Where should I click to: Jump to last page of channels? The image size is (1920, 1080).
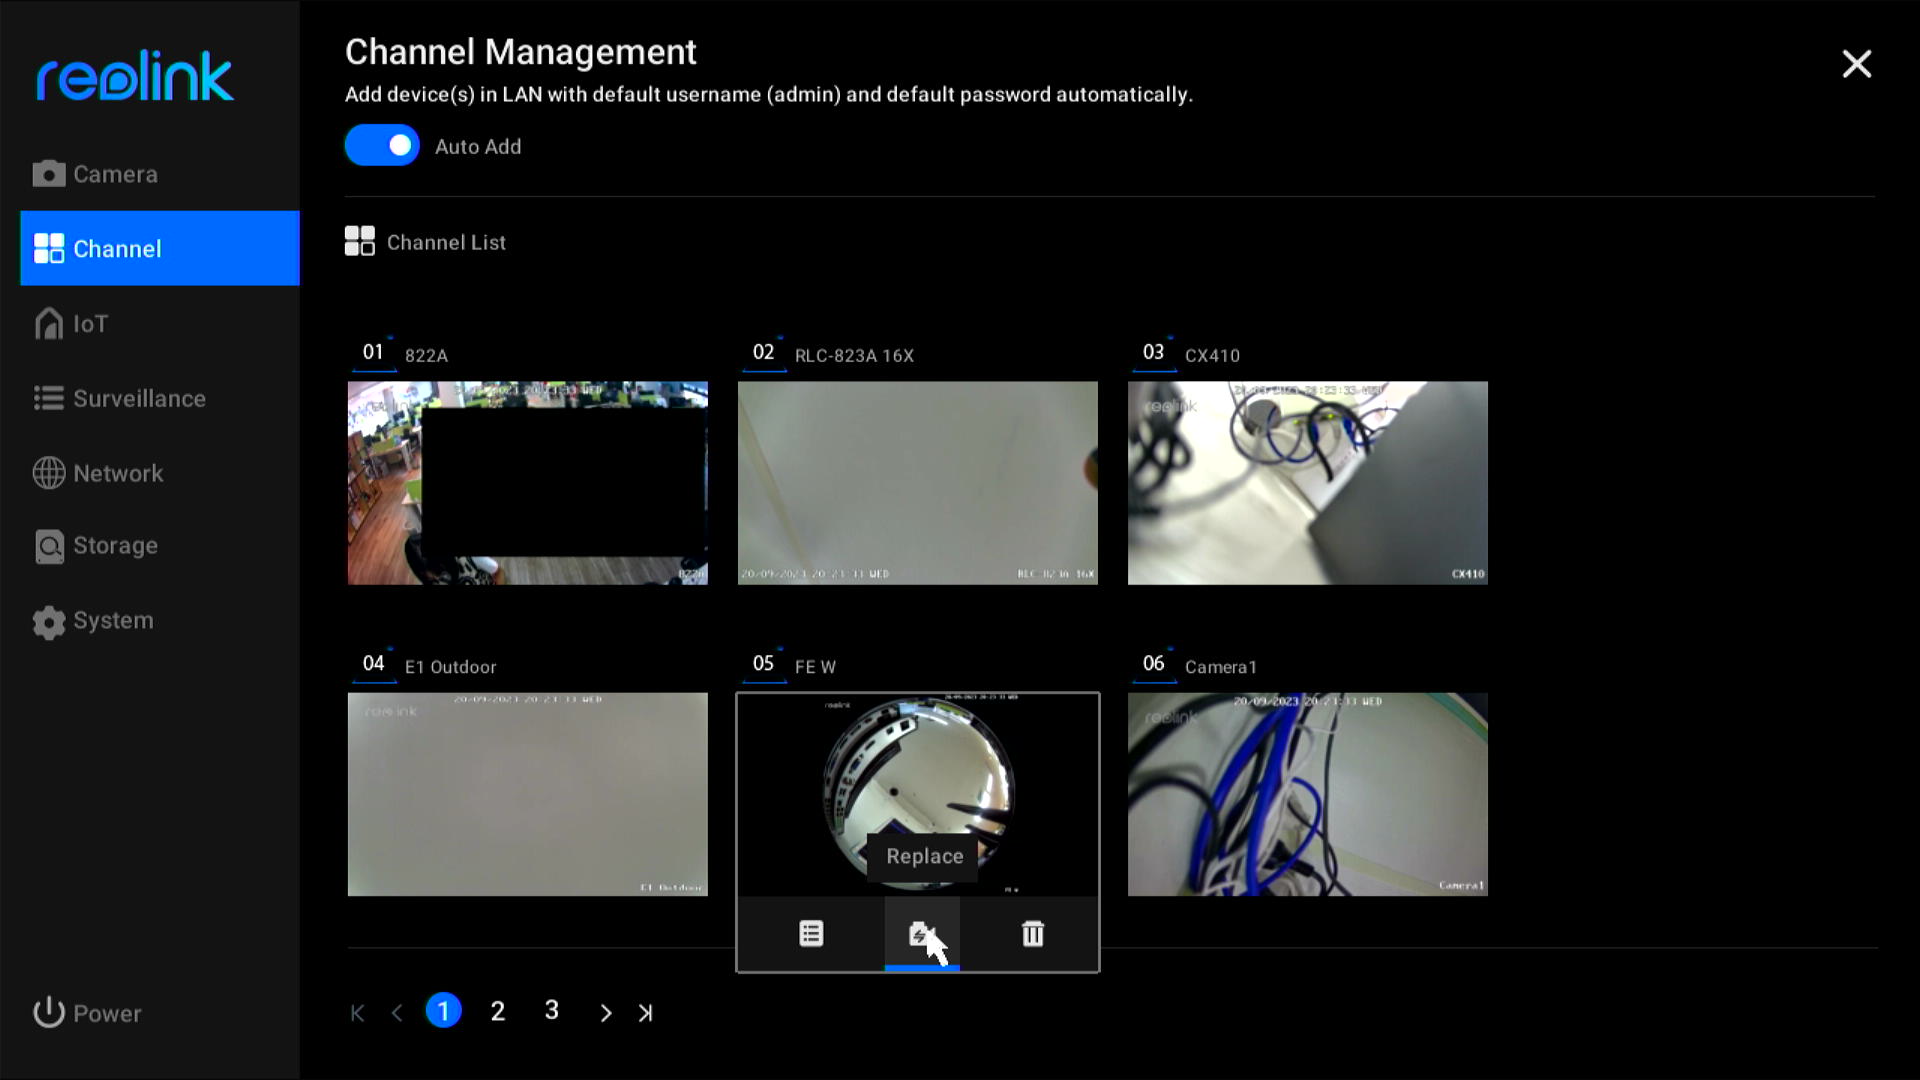tap(646, 1013)
